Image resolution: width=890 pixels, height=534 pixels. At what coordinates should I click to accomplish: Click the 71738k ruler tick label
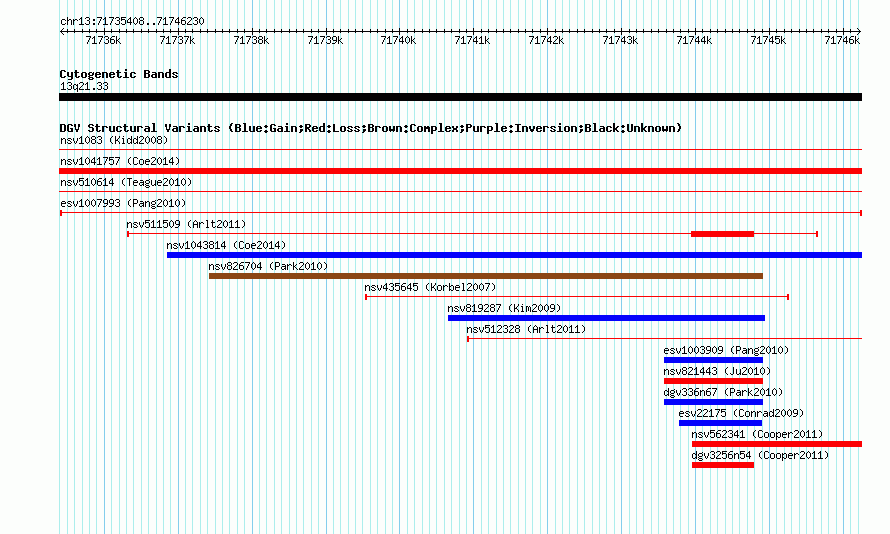coord(251,40)
